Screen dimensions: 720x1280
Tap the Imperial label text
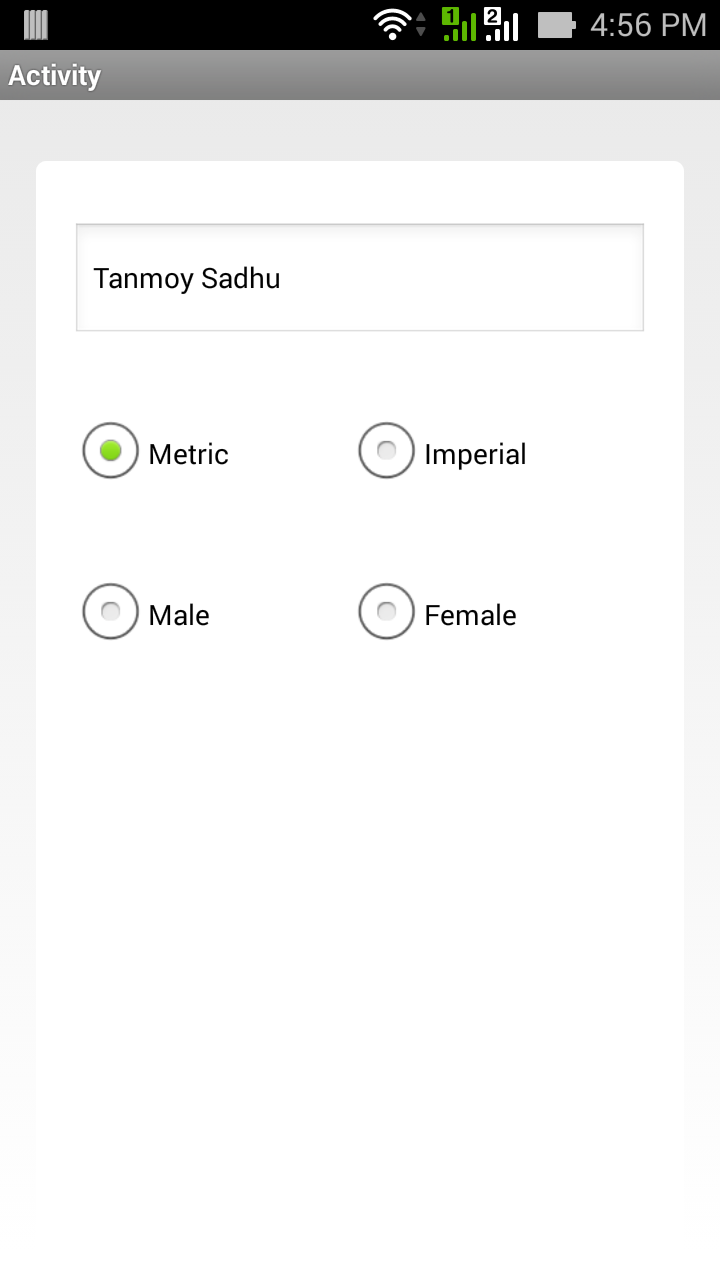[x=475, y=455]
